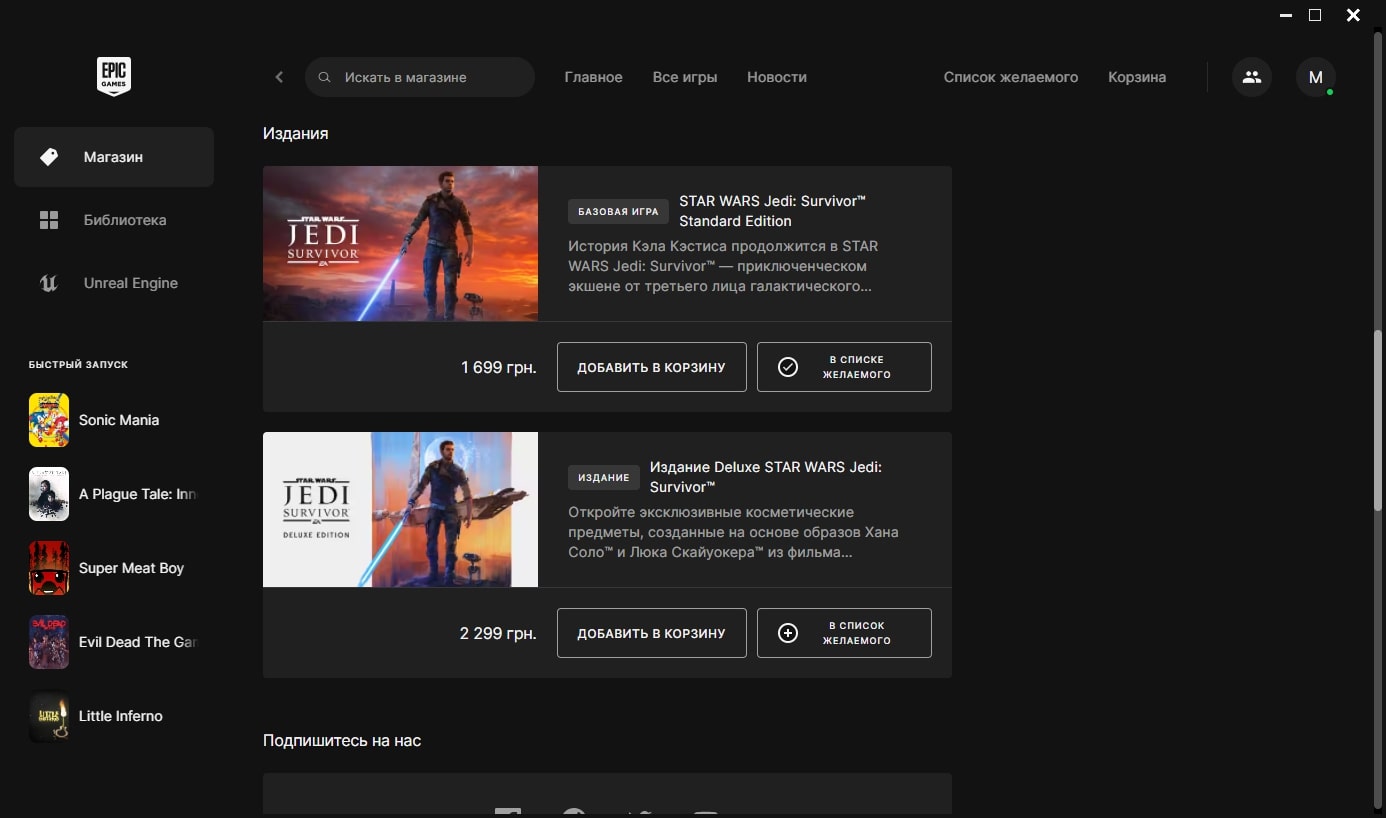Go back with the arrow button

[279, 77]
